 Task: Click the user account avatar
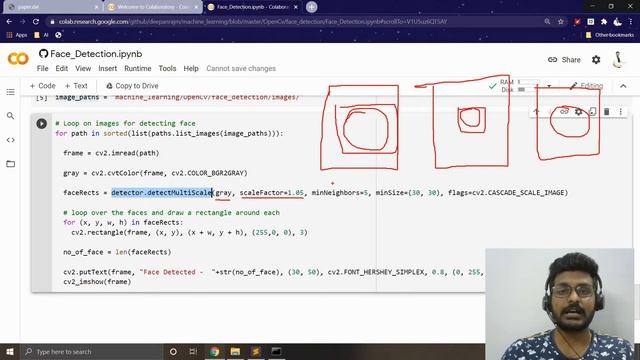tap(619, 60)
